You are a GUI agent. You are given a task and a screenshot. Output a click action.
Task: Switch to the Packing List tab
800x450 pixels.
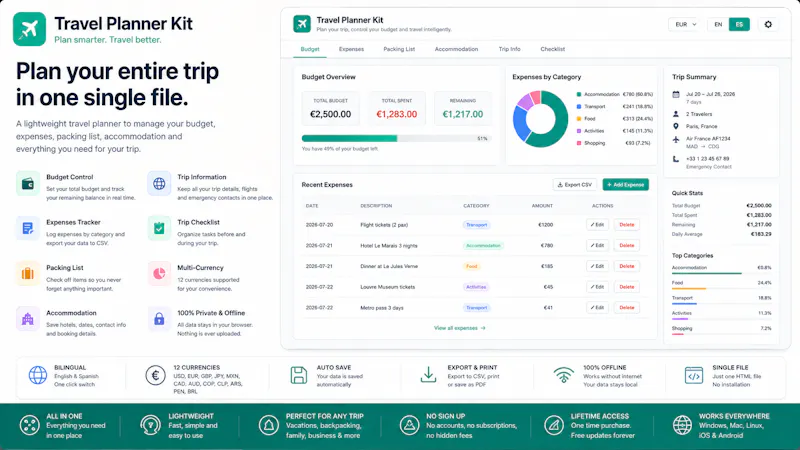(x=399, y=49)
